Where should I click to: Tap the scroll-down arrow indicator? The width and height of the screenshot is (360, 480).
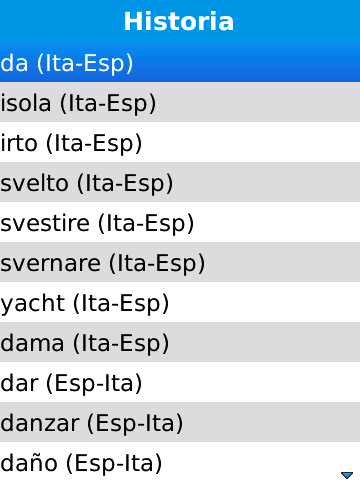coord(347,475)
